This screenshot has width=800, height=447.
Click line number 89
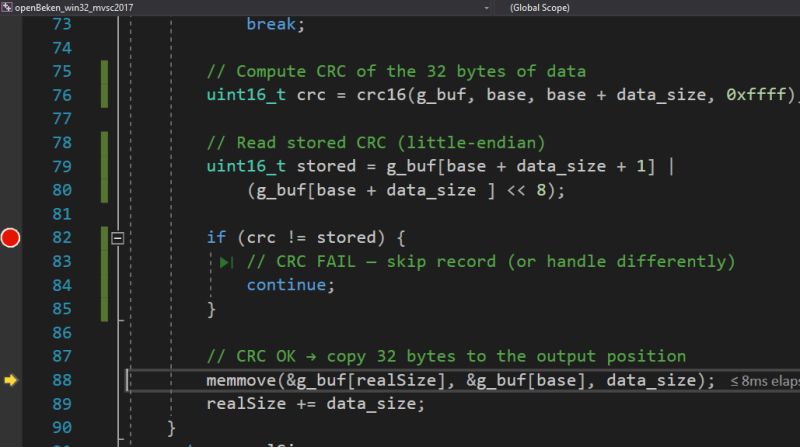pos(62,404)
